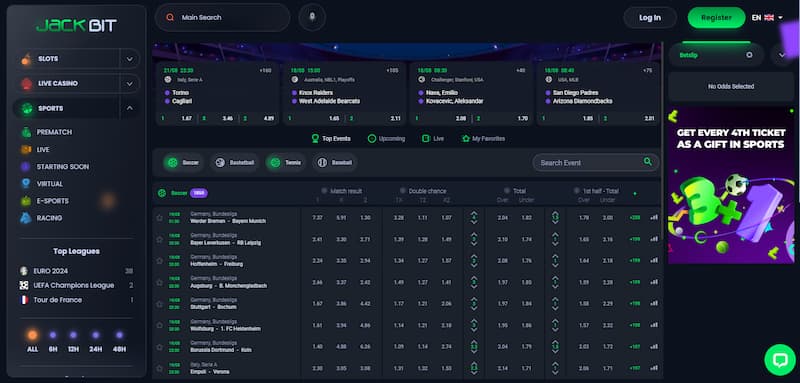The height and width of the screenshot is (383, 800).
Task: Click the microphone voice search icon
Action: [312, 17]
